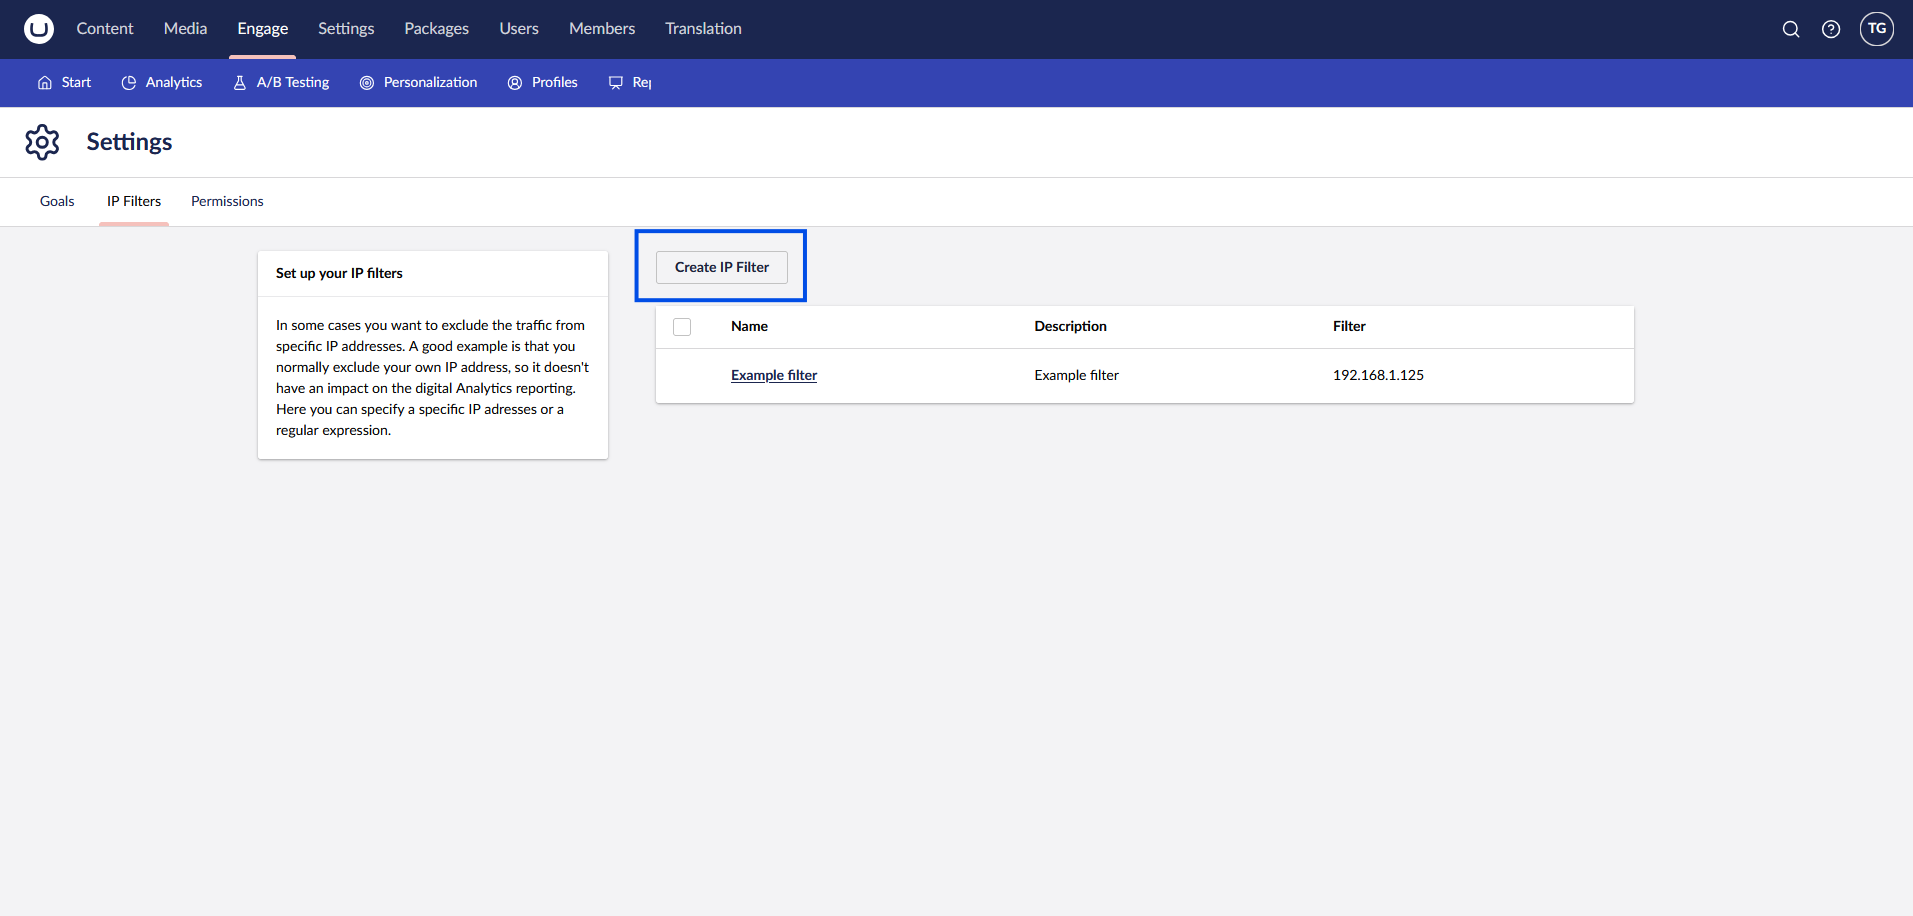1913x916 pixels.
Task: Go to Start via home icon
Action: coord(45,83)
